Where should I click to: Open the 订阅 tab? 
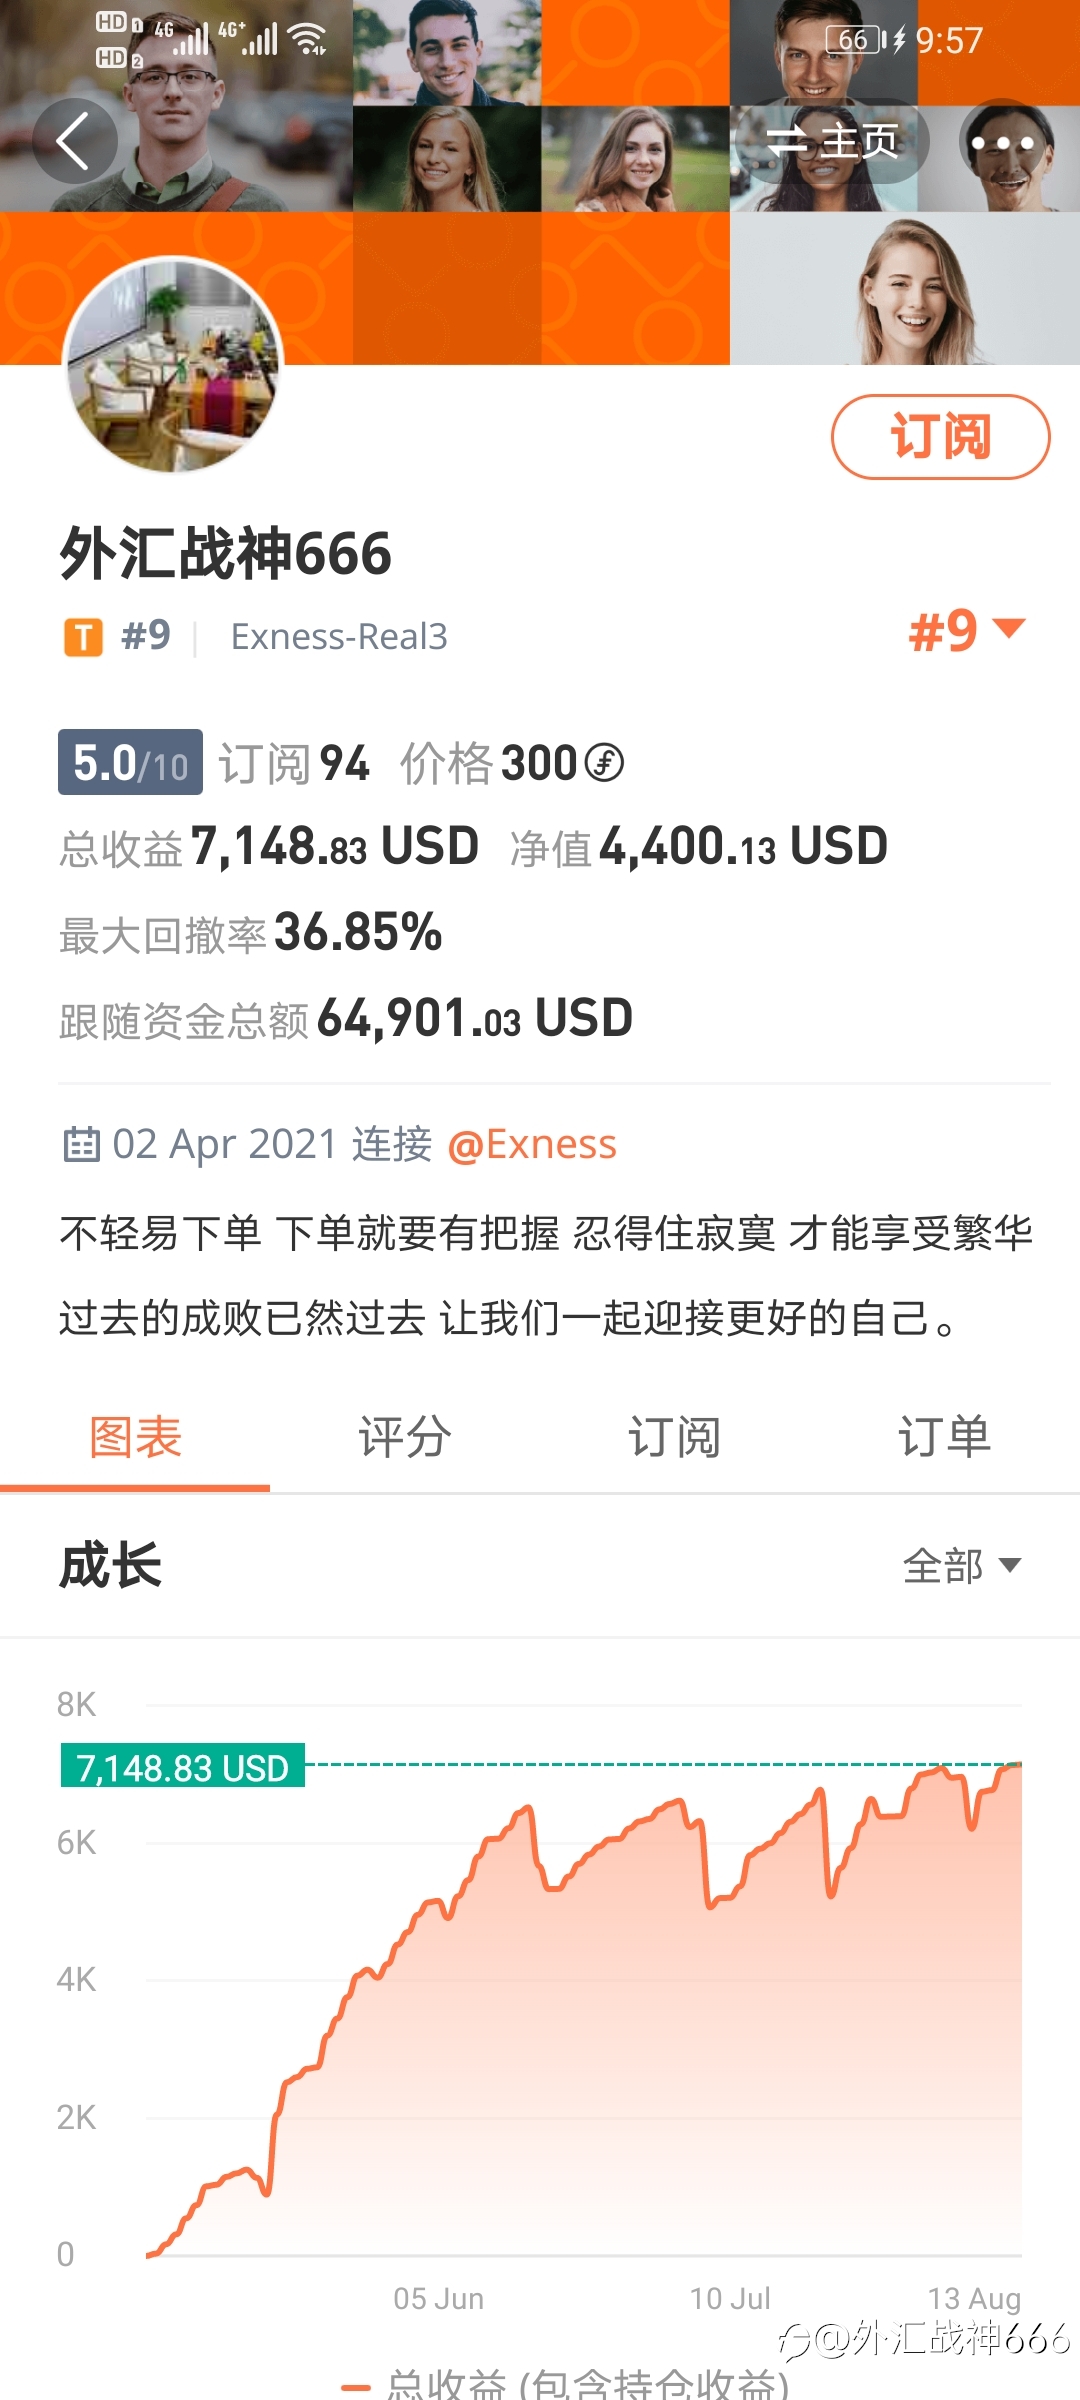coord(674,1437)
